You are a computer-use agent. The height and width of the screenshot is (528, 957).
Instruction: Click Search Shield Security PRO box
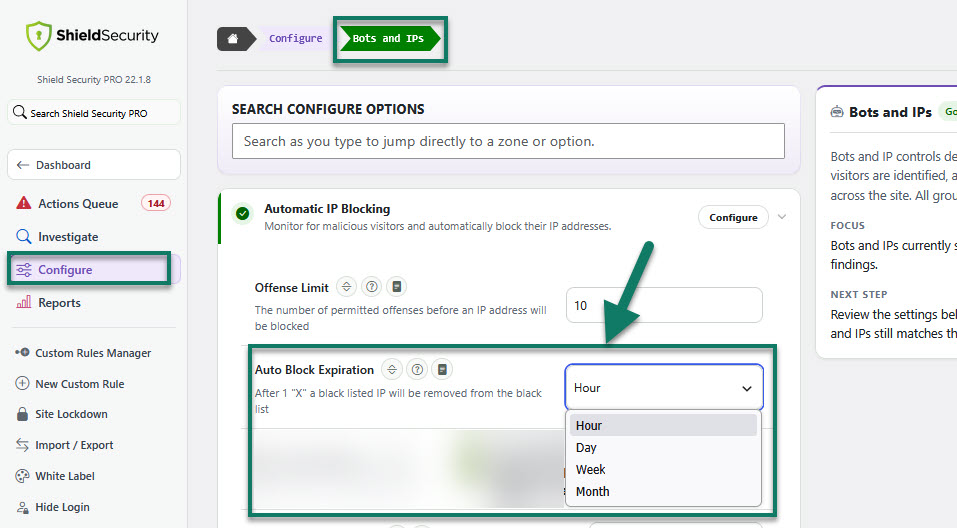(x=94, y=113)
